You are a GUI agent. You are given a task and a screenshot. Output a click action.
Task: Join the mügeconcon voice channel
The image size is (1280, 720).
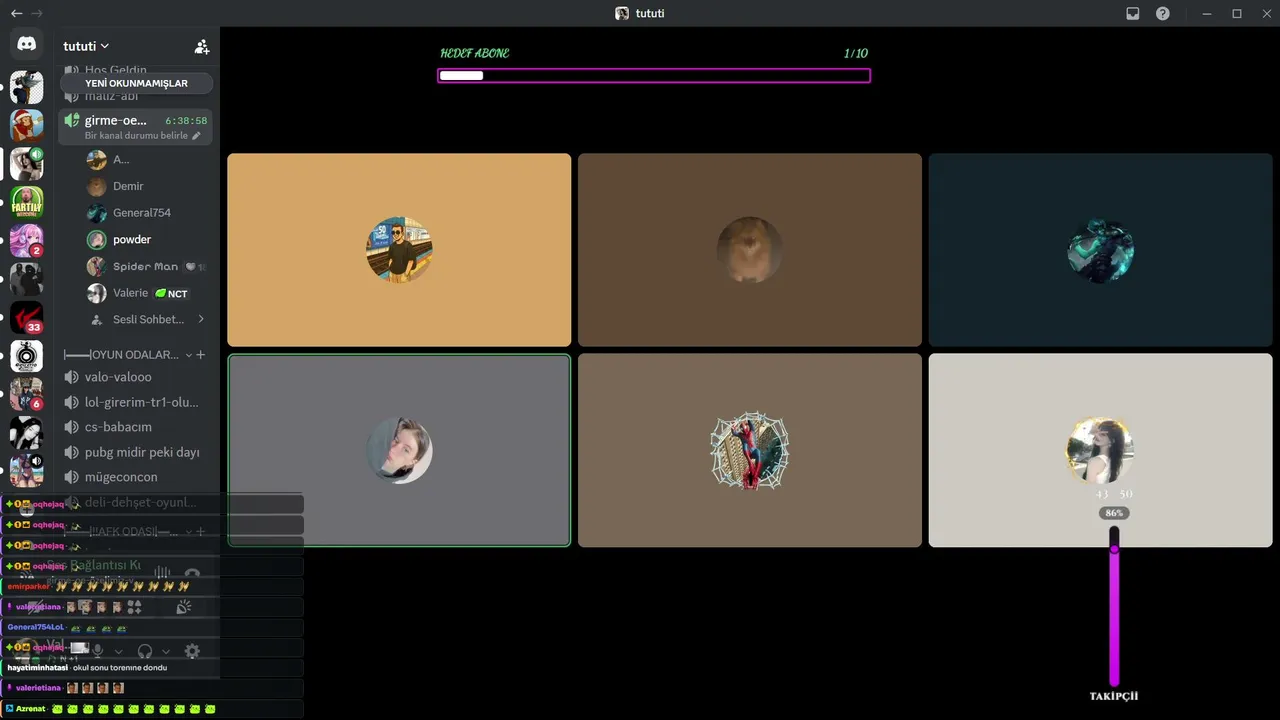136,477
